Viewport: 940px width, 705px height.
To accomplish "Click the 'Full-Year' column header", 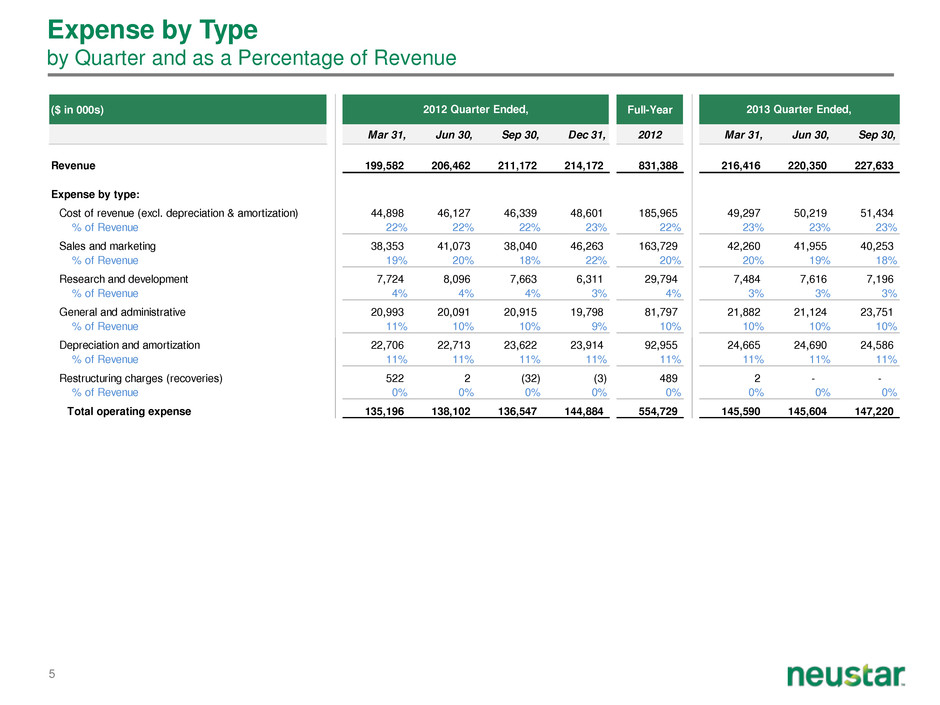I will [x=650, y=110].
